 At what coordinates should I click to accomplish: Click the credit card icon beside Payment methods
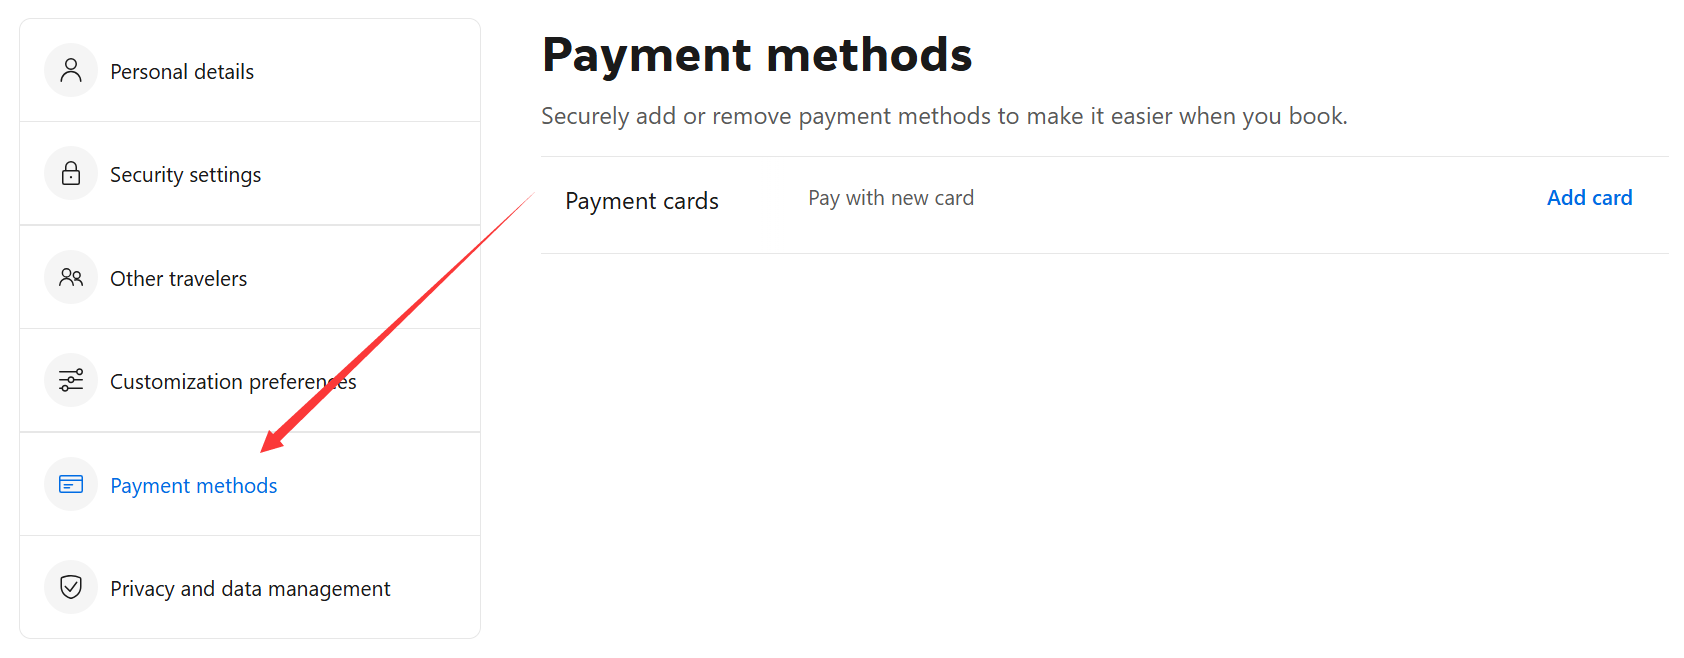(x=71, y=484)
